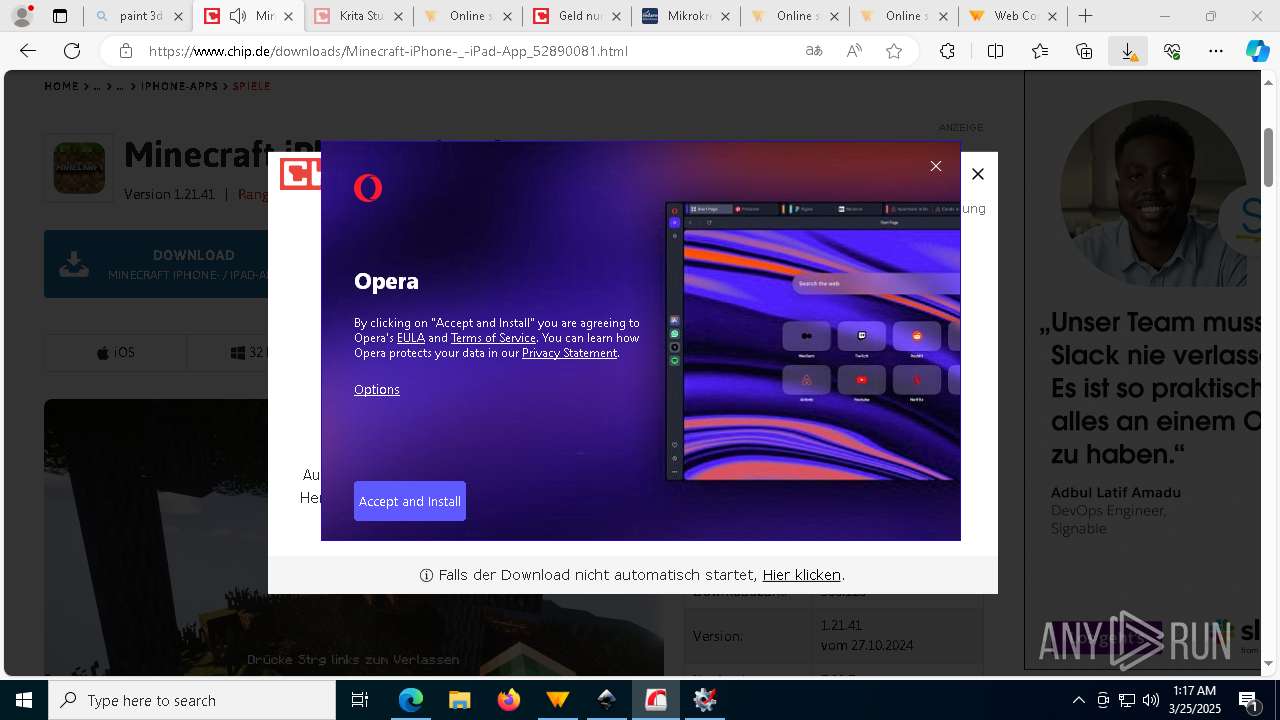Open Downloads panel icon
This screenshot has width=1280, height=720.
click(1128, 51)
